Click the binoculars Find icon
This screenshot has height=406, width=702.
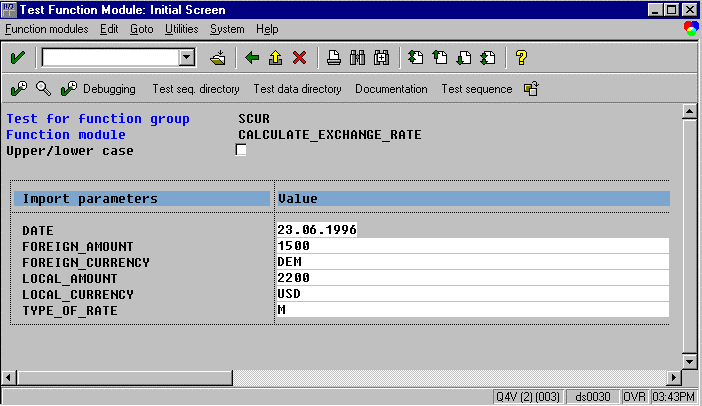(357, 58)
